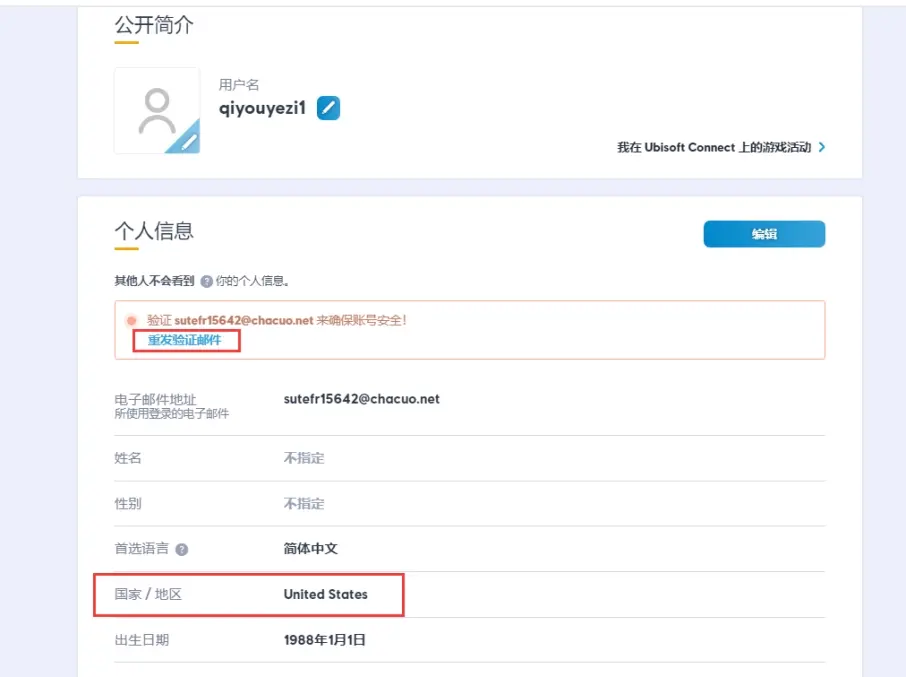Click the orange warning dot in verification banner
The image size is (906, 677).
coord(131,321)
